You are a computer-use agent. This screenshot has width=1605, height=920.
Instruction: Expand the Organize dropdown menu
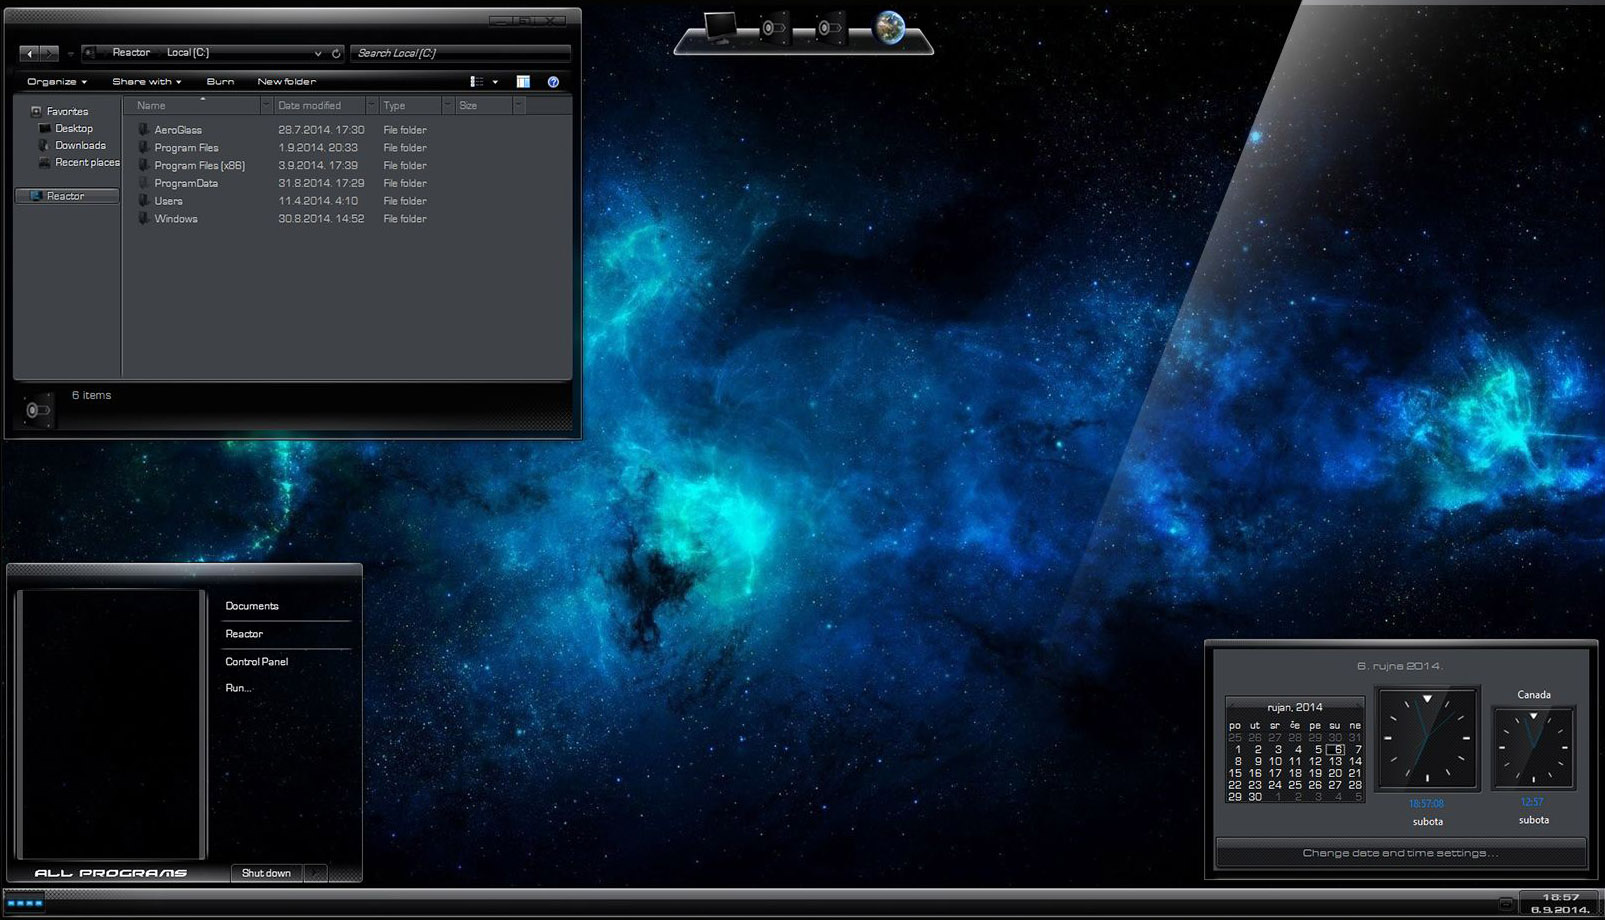(x=57, y=82)
